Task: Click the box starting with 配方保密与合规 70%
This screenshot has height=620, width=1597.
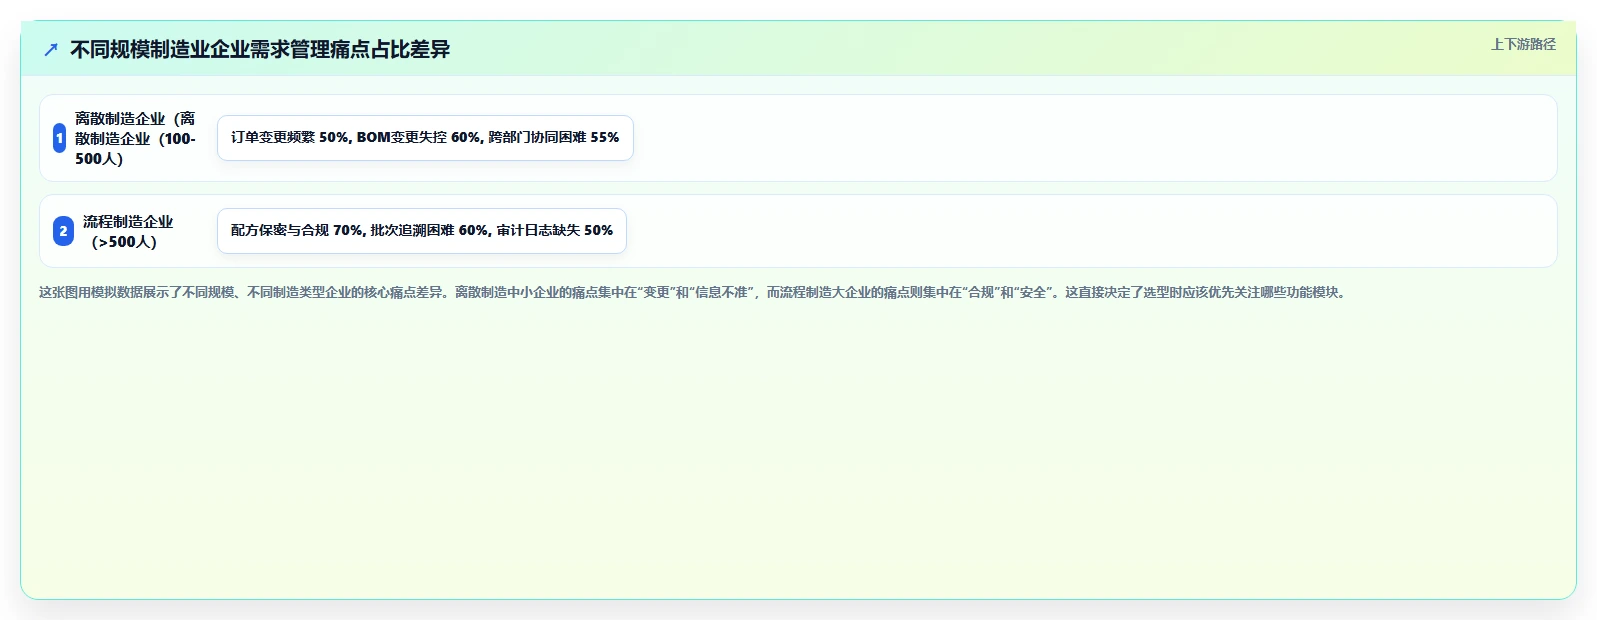Action: (x=422, y=231)
